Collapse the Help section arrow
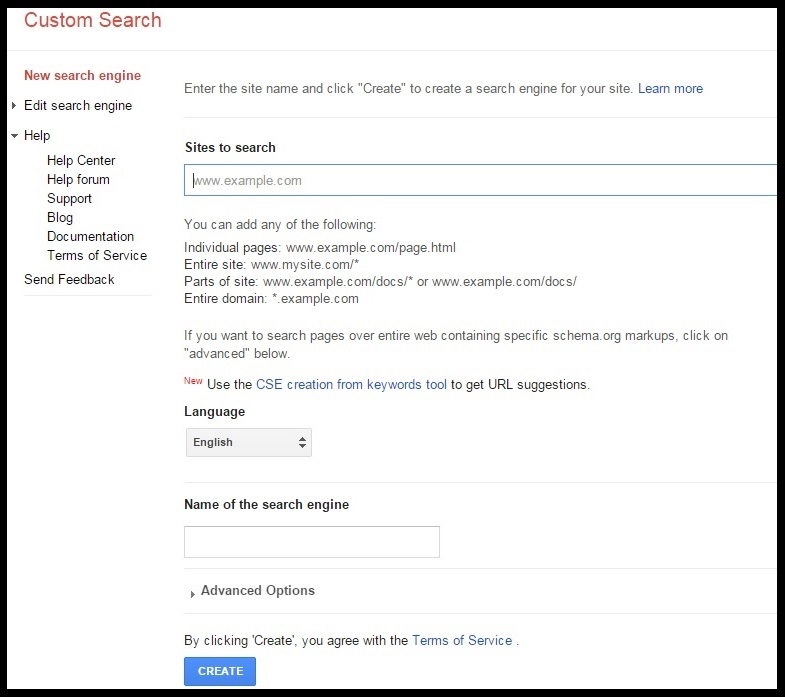Screen dimensions: 785x697 [x=14, y=135]
